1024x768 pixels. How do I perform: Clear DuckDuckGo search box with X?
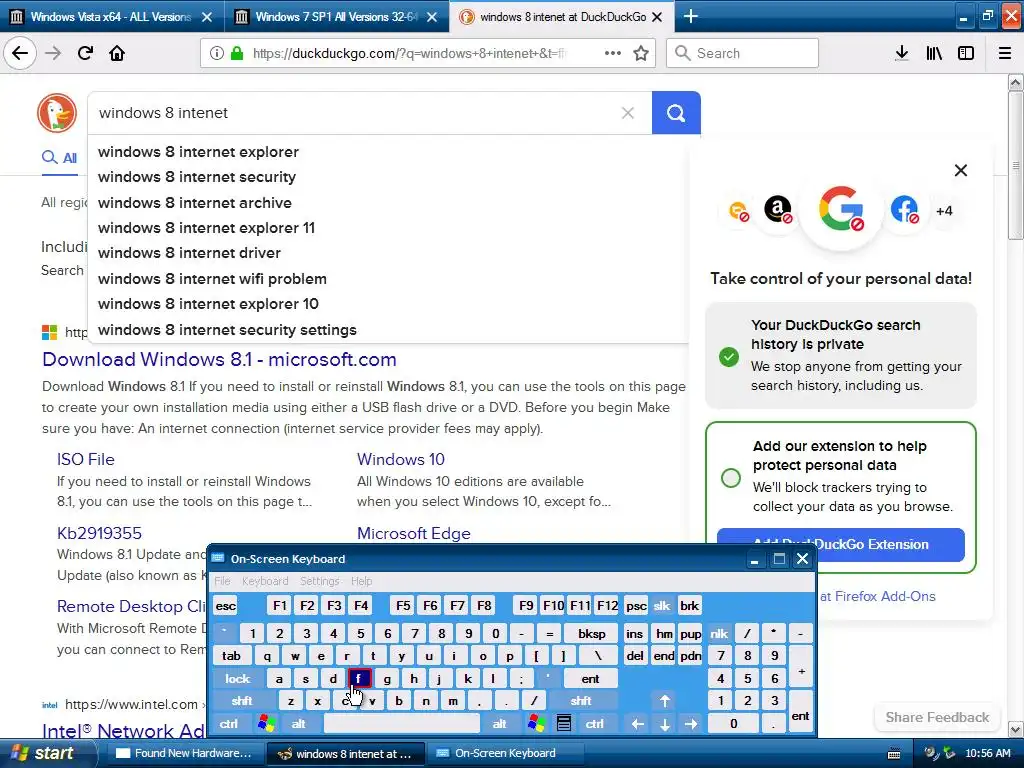[628, 113]
